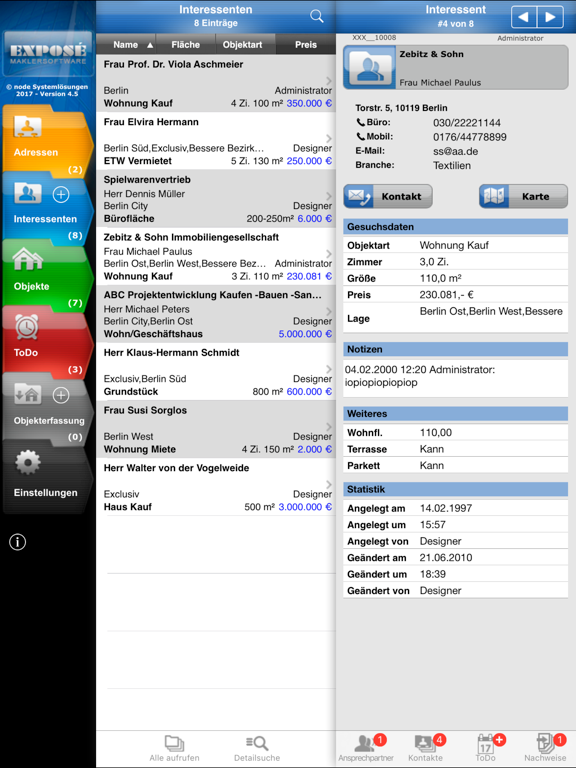Open ToDo calendar icon in bottom bar
The height and width of the screenshot is (768, 576).
[x=485, y=744]
